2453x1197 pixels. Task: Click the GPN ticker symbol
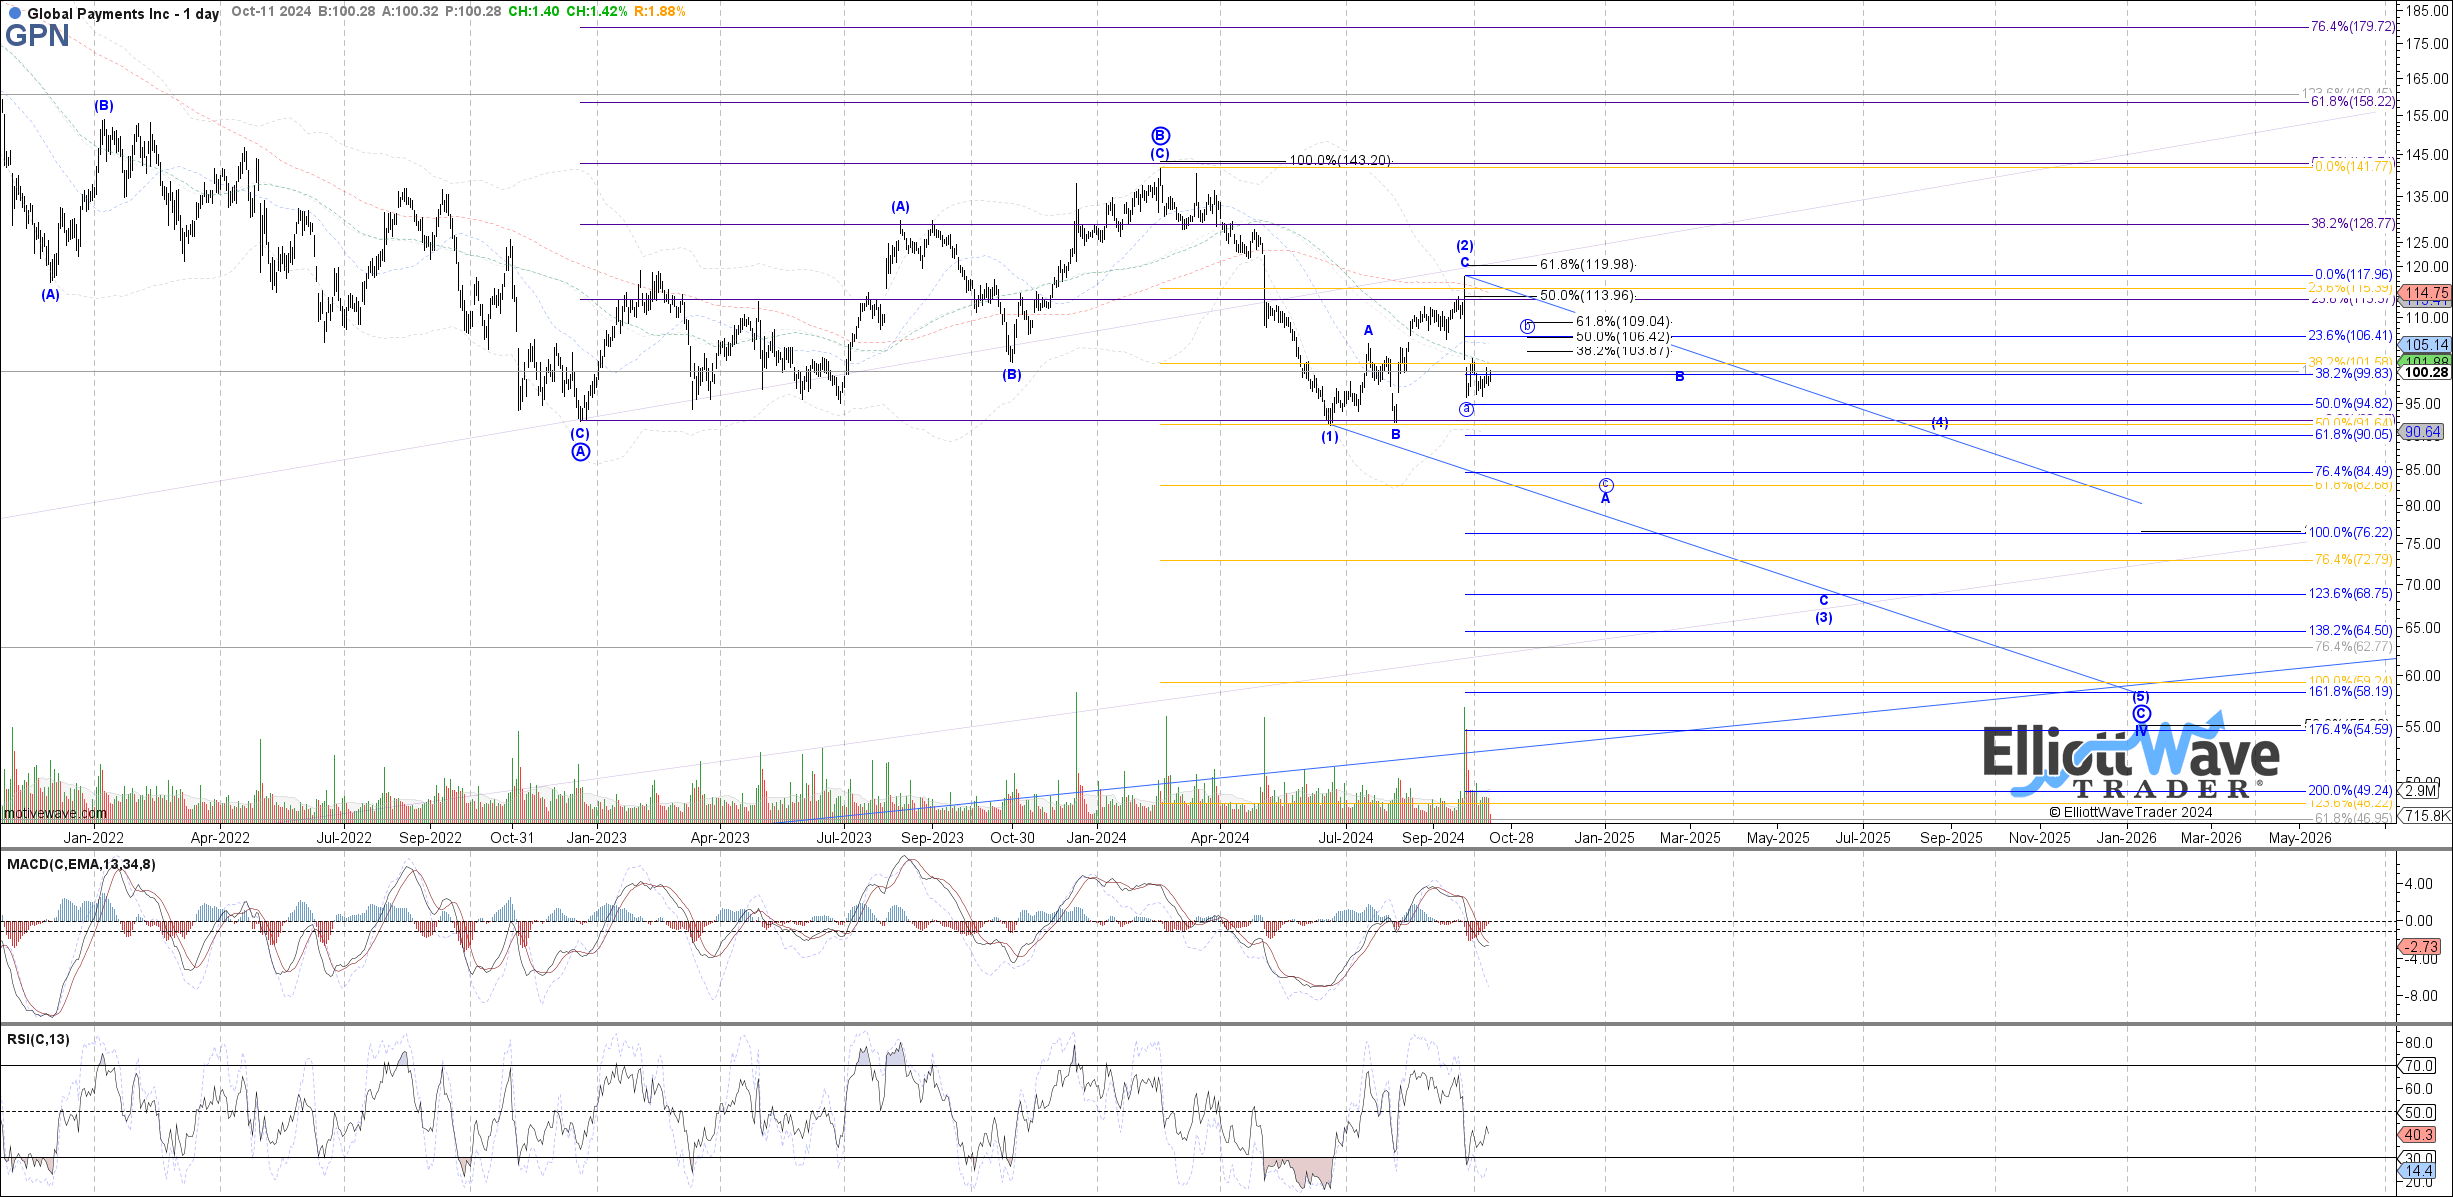point(37,36)
